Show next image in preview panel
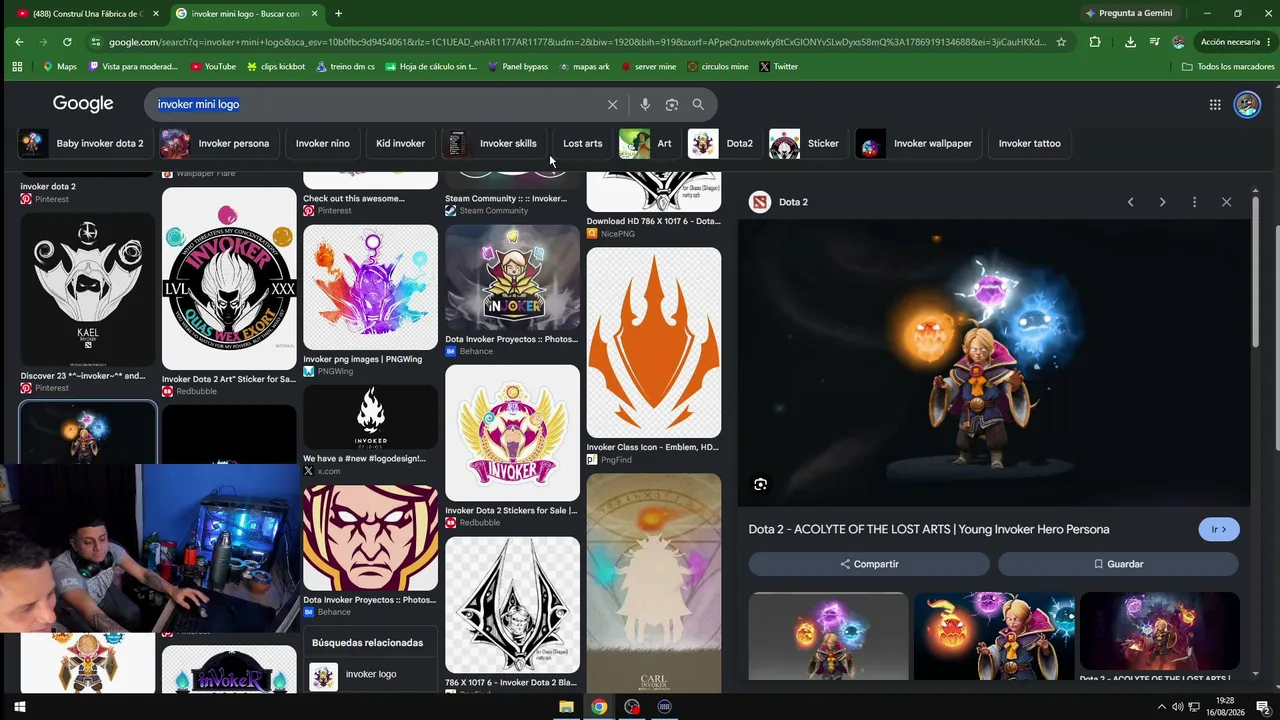Screen dimensions: 1280x720 pos(1162,202)
